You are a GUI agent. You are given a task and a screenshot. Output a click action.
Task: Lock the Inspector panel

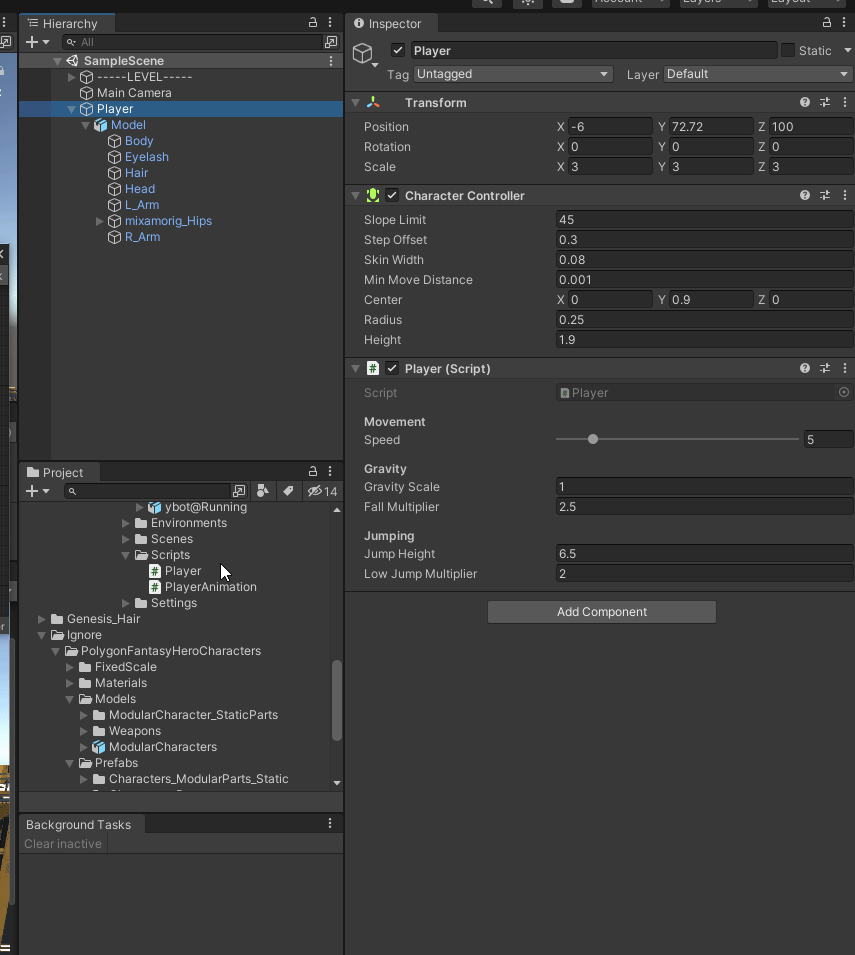point(826,23)
